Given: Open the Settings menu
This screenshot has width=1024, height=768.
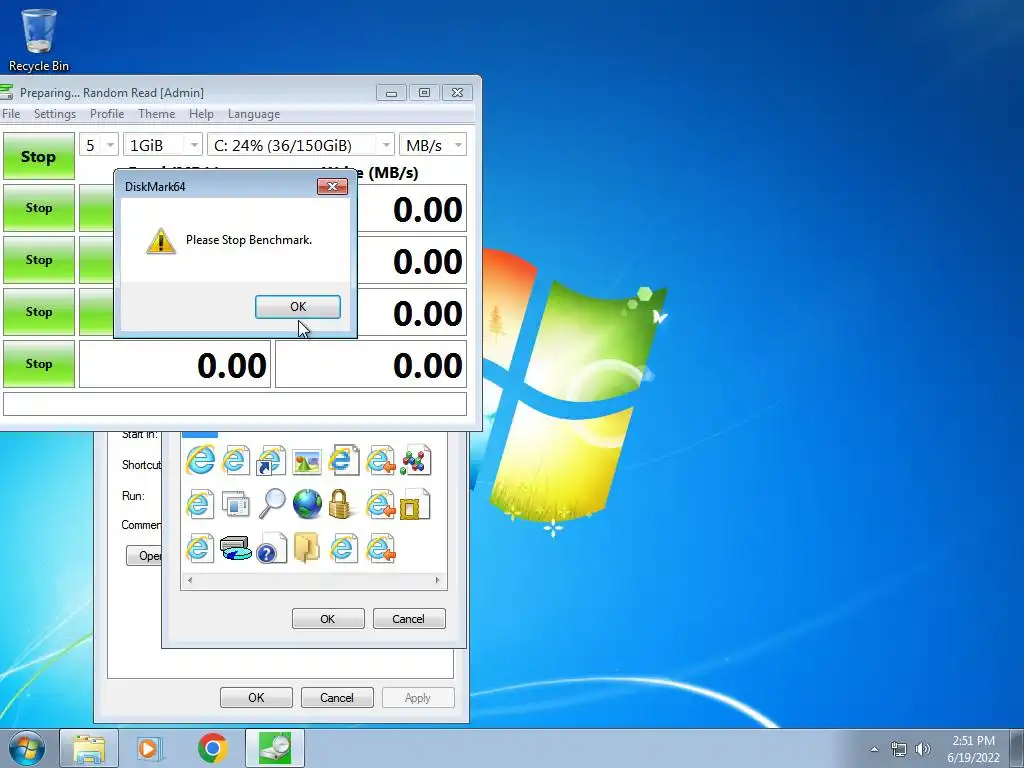Looking at the screenshot, I should click(x=55, y=114).
